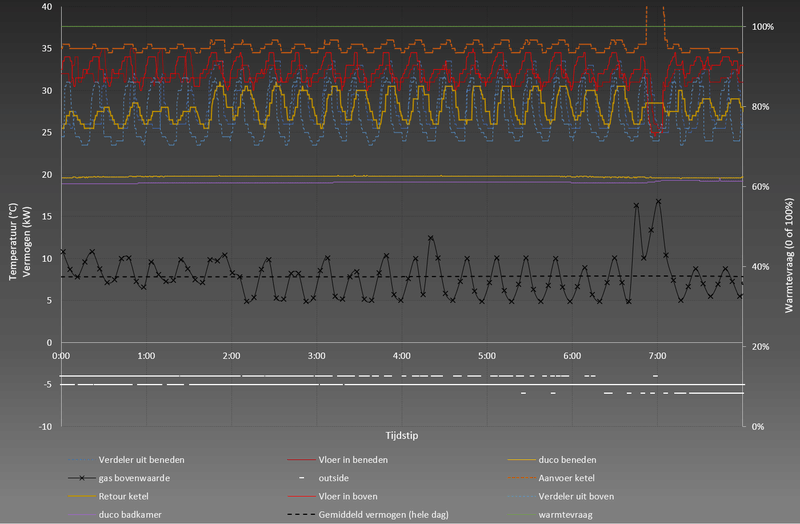The width and height of the screenshot is (800, 524).
Task: Click the 4:00 time axis label
Action: point(402,356)
